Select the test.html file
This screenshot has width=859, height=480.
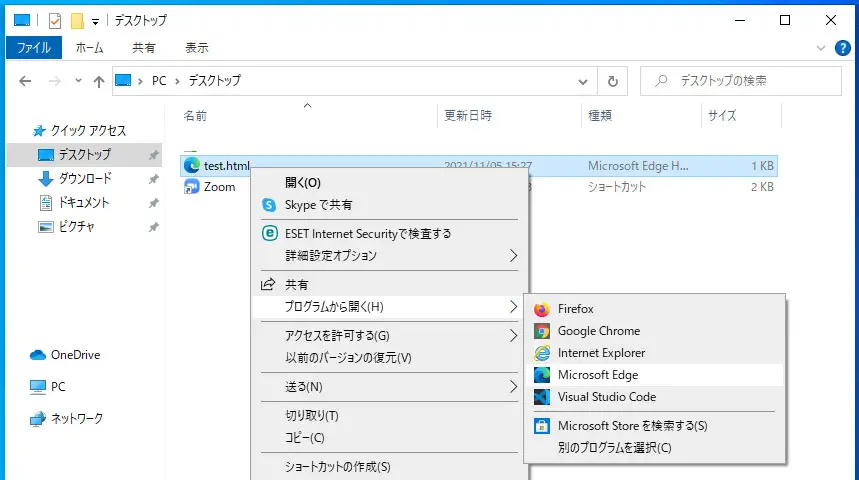tap(478, 165)
